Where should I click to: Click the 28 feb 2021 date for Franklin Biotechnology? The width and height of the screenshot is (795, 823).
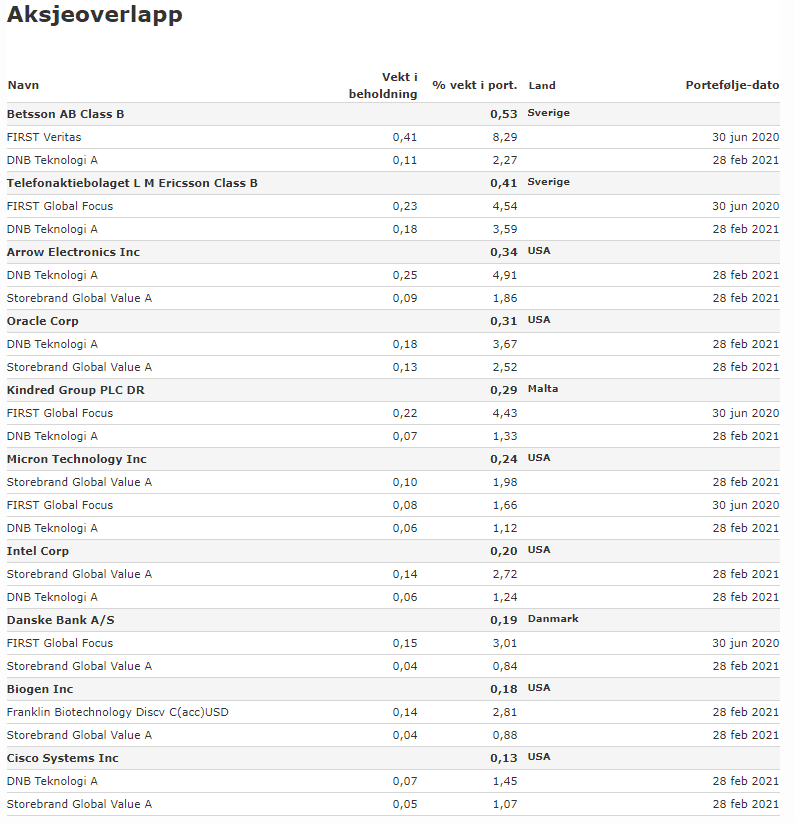[x=746, y=712]
